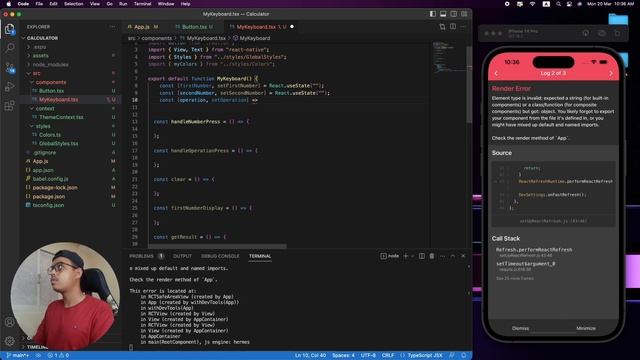Open the Source Control view
The image size is (640, 360).
point(9,67)
